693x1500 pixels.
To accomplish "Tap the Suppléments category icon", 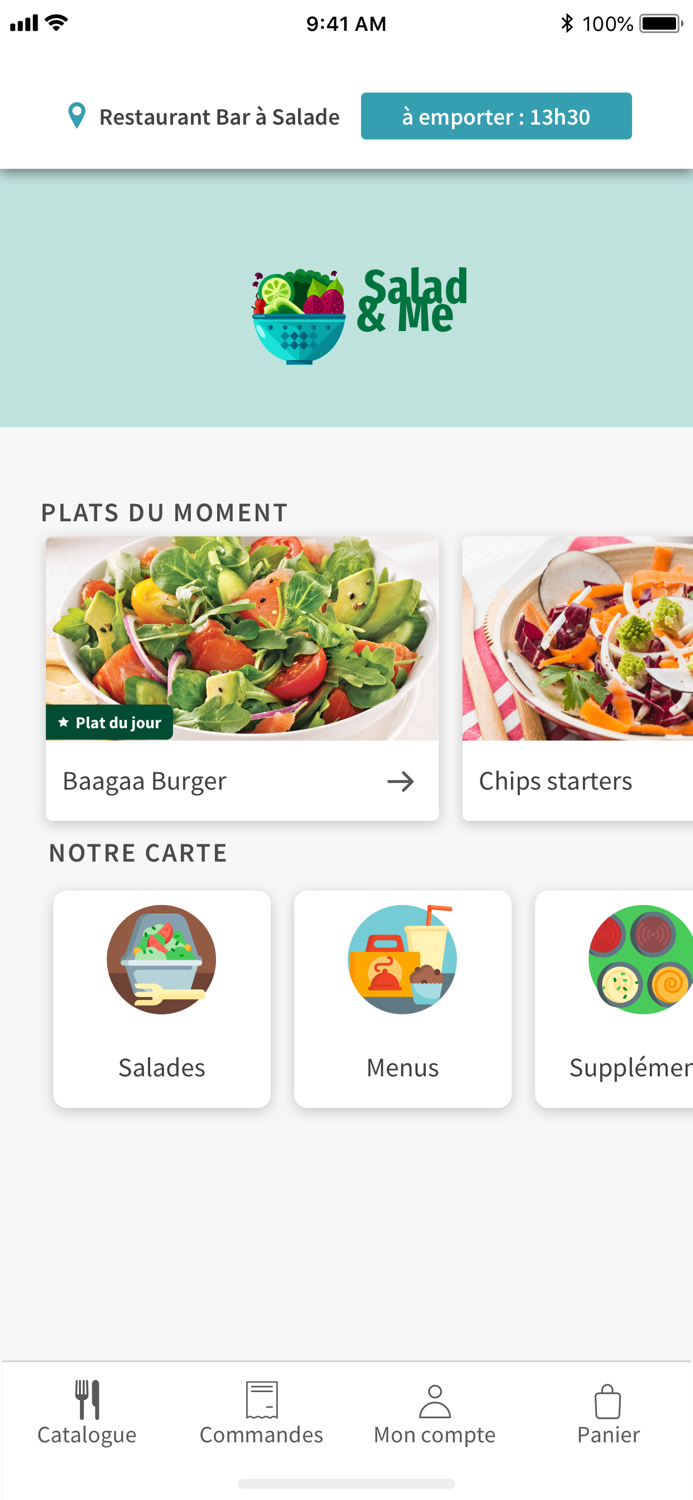I will click(x=641, y=960).
